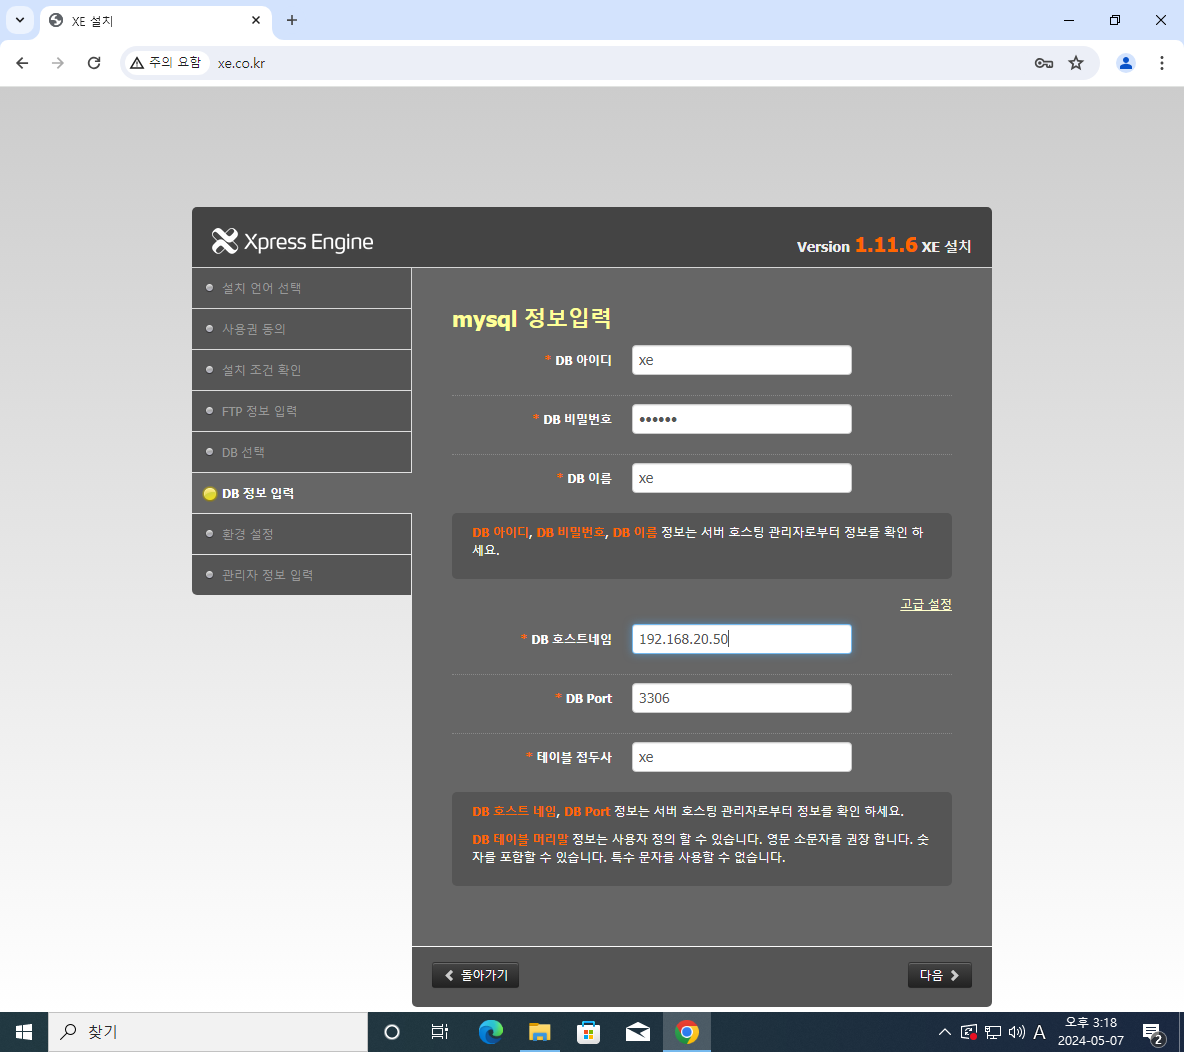The image size is (1184, 1052).
Task: Open the notification center icon
Action: 1152,1033
